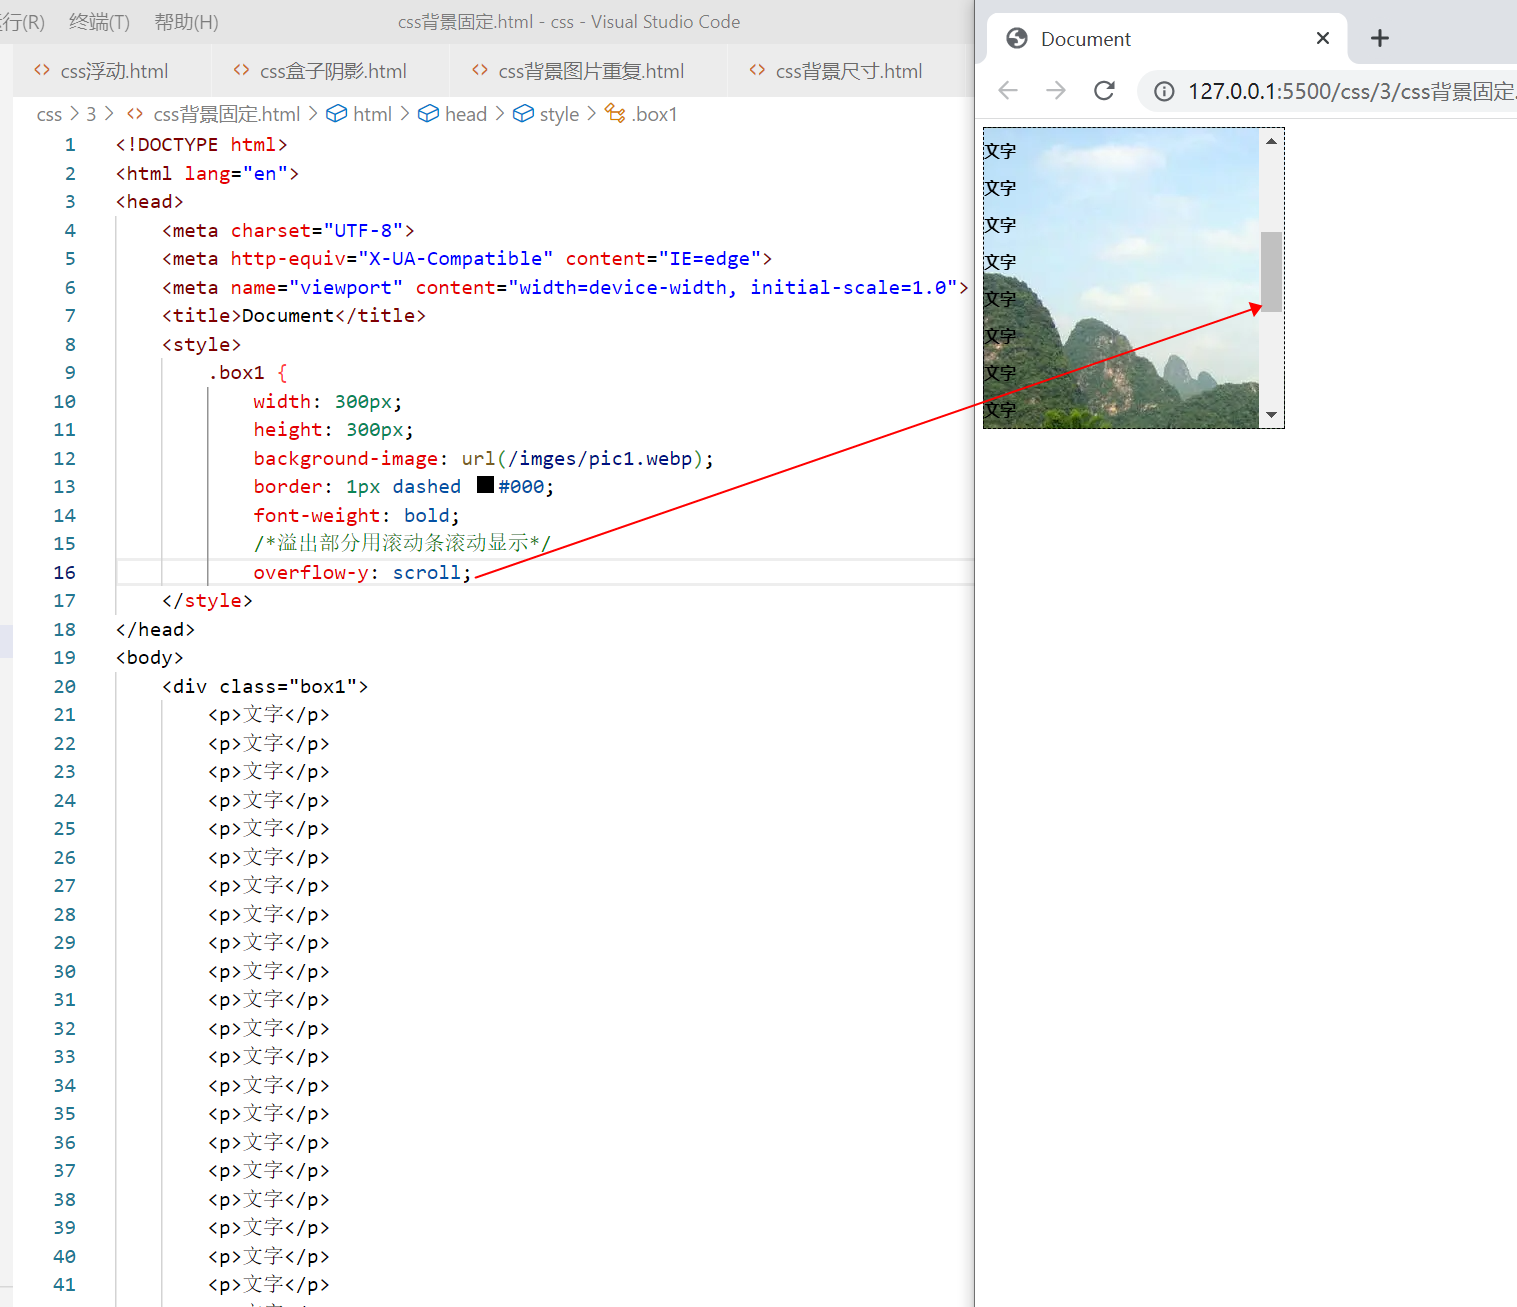Viewport: 1517px width, 1307px height.
Task: Click style symbol cube icon in breadcrumb
Action: [523, 114]
